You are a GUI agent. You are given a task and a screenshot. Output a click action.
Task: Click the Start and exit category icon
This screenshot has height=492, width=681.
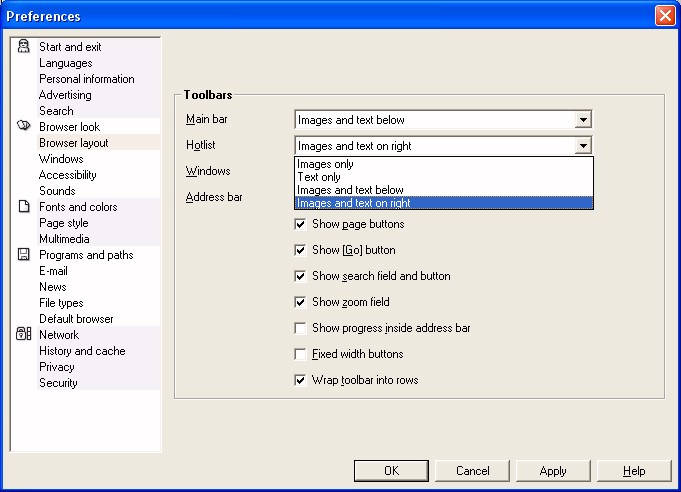[x=24, y=47]
